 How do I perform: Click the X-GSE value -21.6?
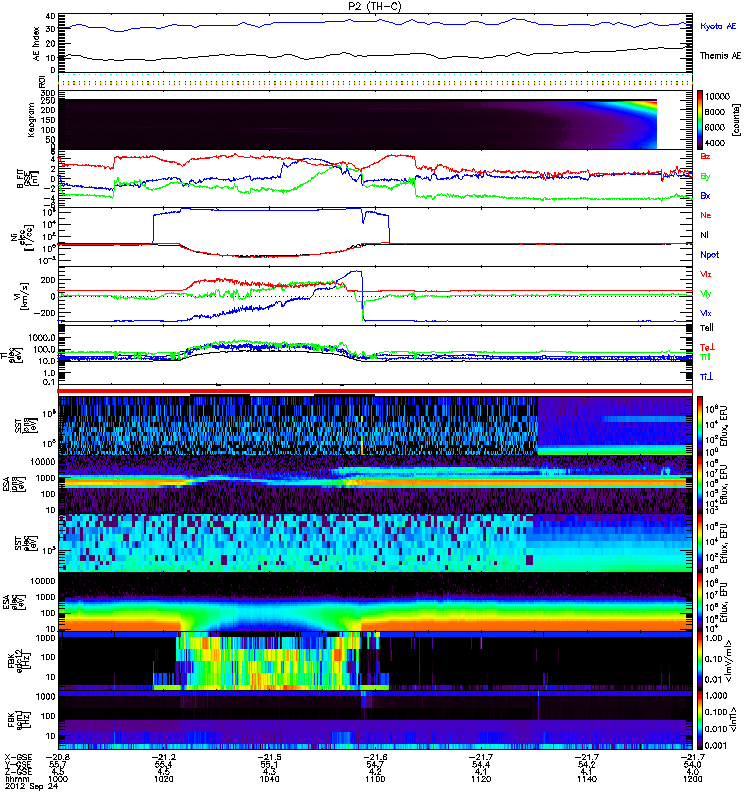(x=375, y=757)
